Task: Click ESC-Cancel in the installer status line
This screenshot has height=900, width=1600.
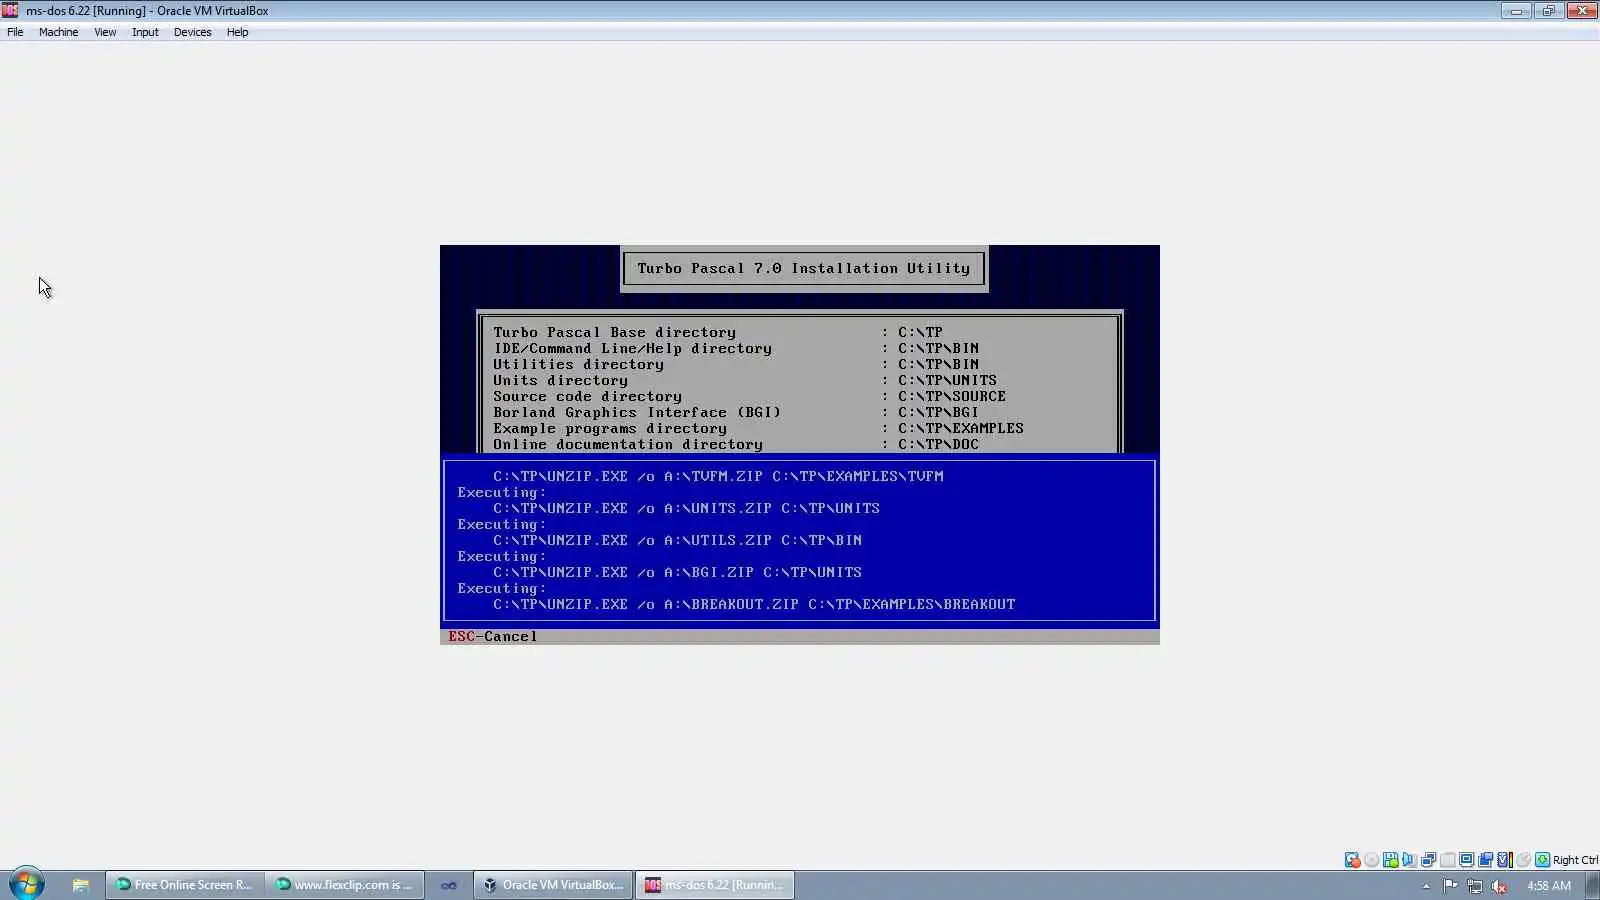Action: [x=493, y=637]
